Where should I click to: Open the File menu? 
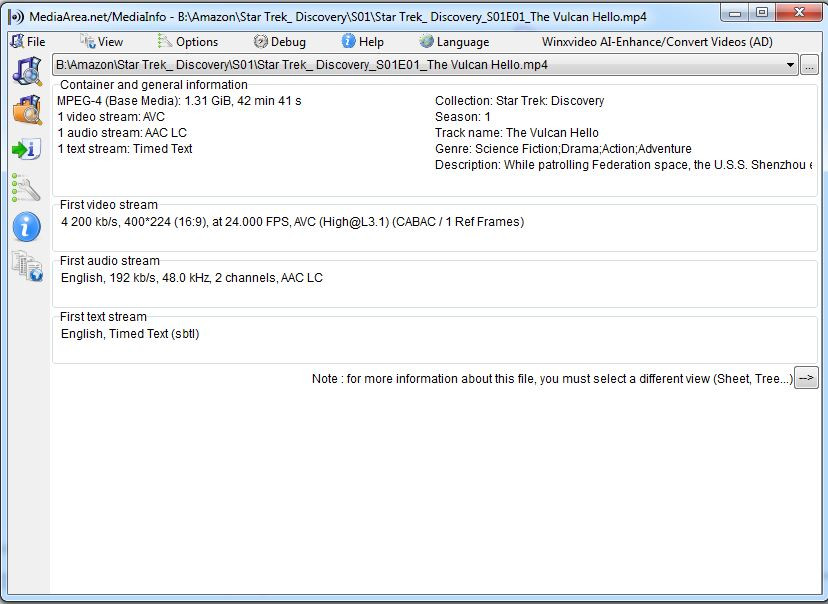click(x=28, y=42)
